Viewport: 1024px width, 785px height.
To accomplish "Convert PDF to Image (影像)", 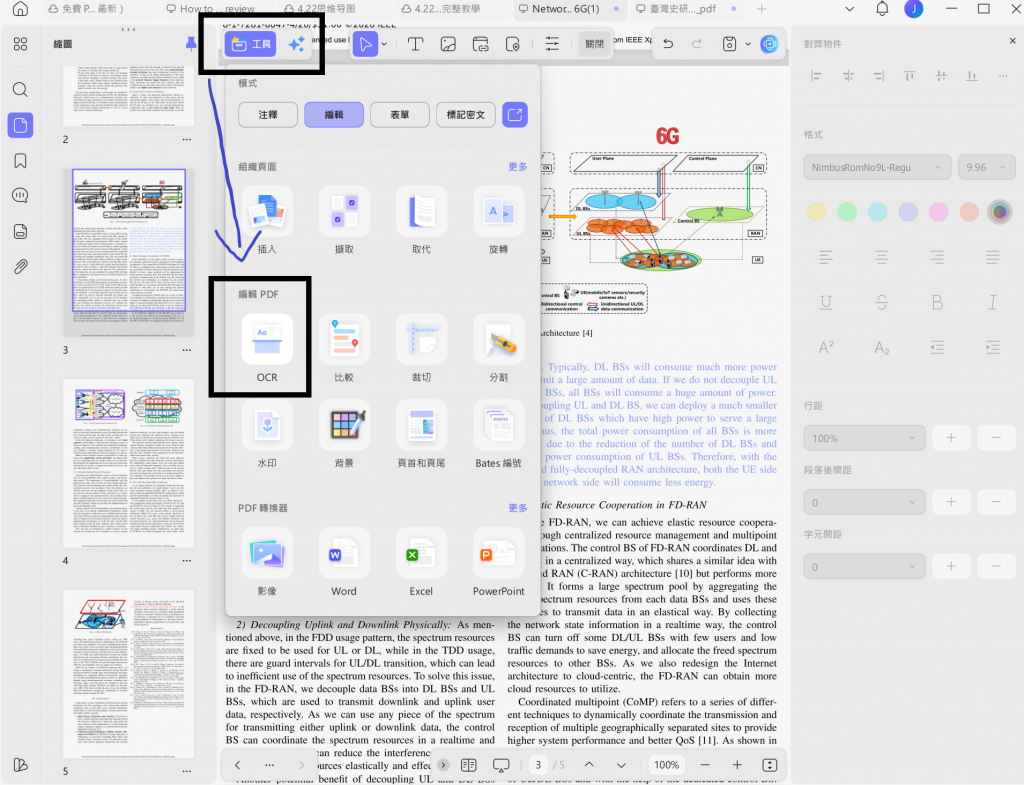I will [266, 553].
